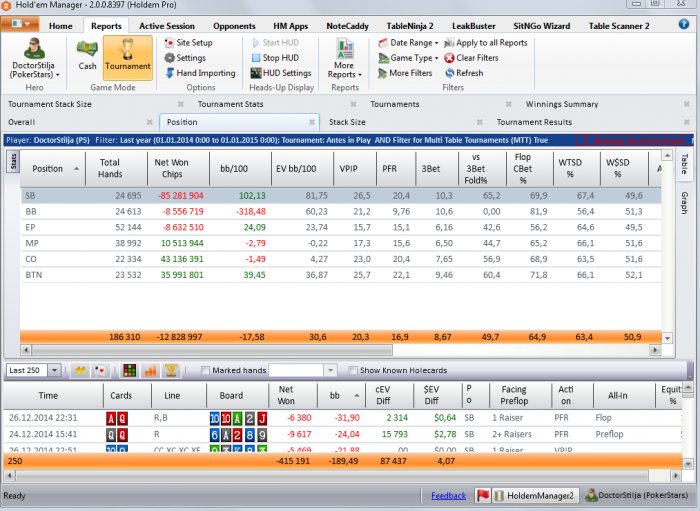Sort by Net Won Chips column header
700x511 pixels.
click(173, 168)
